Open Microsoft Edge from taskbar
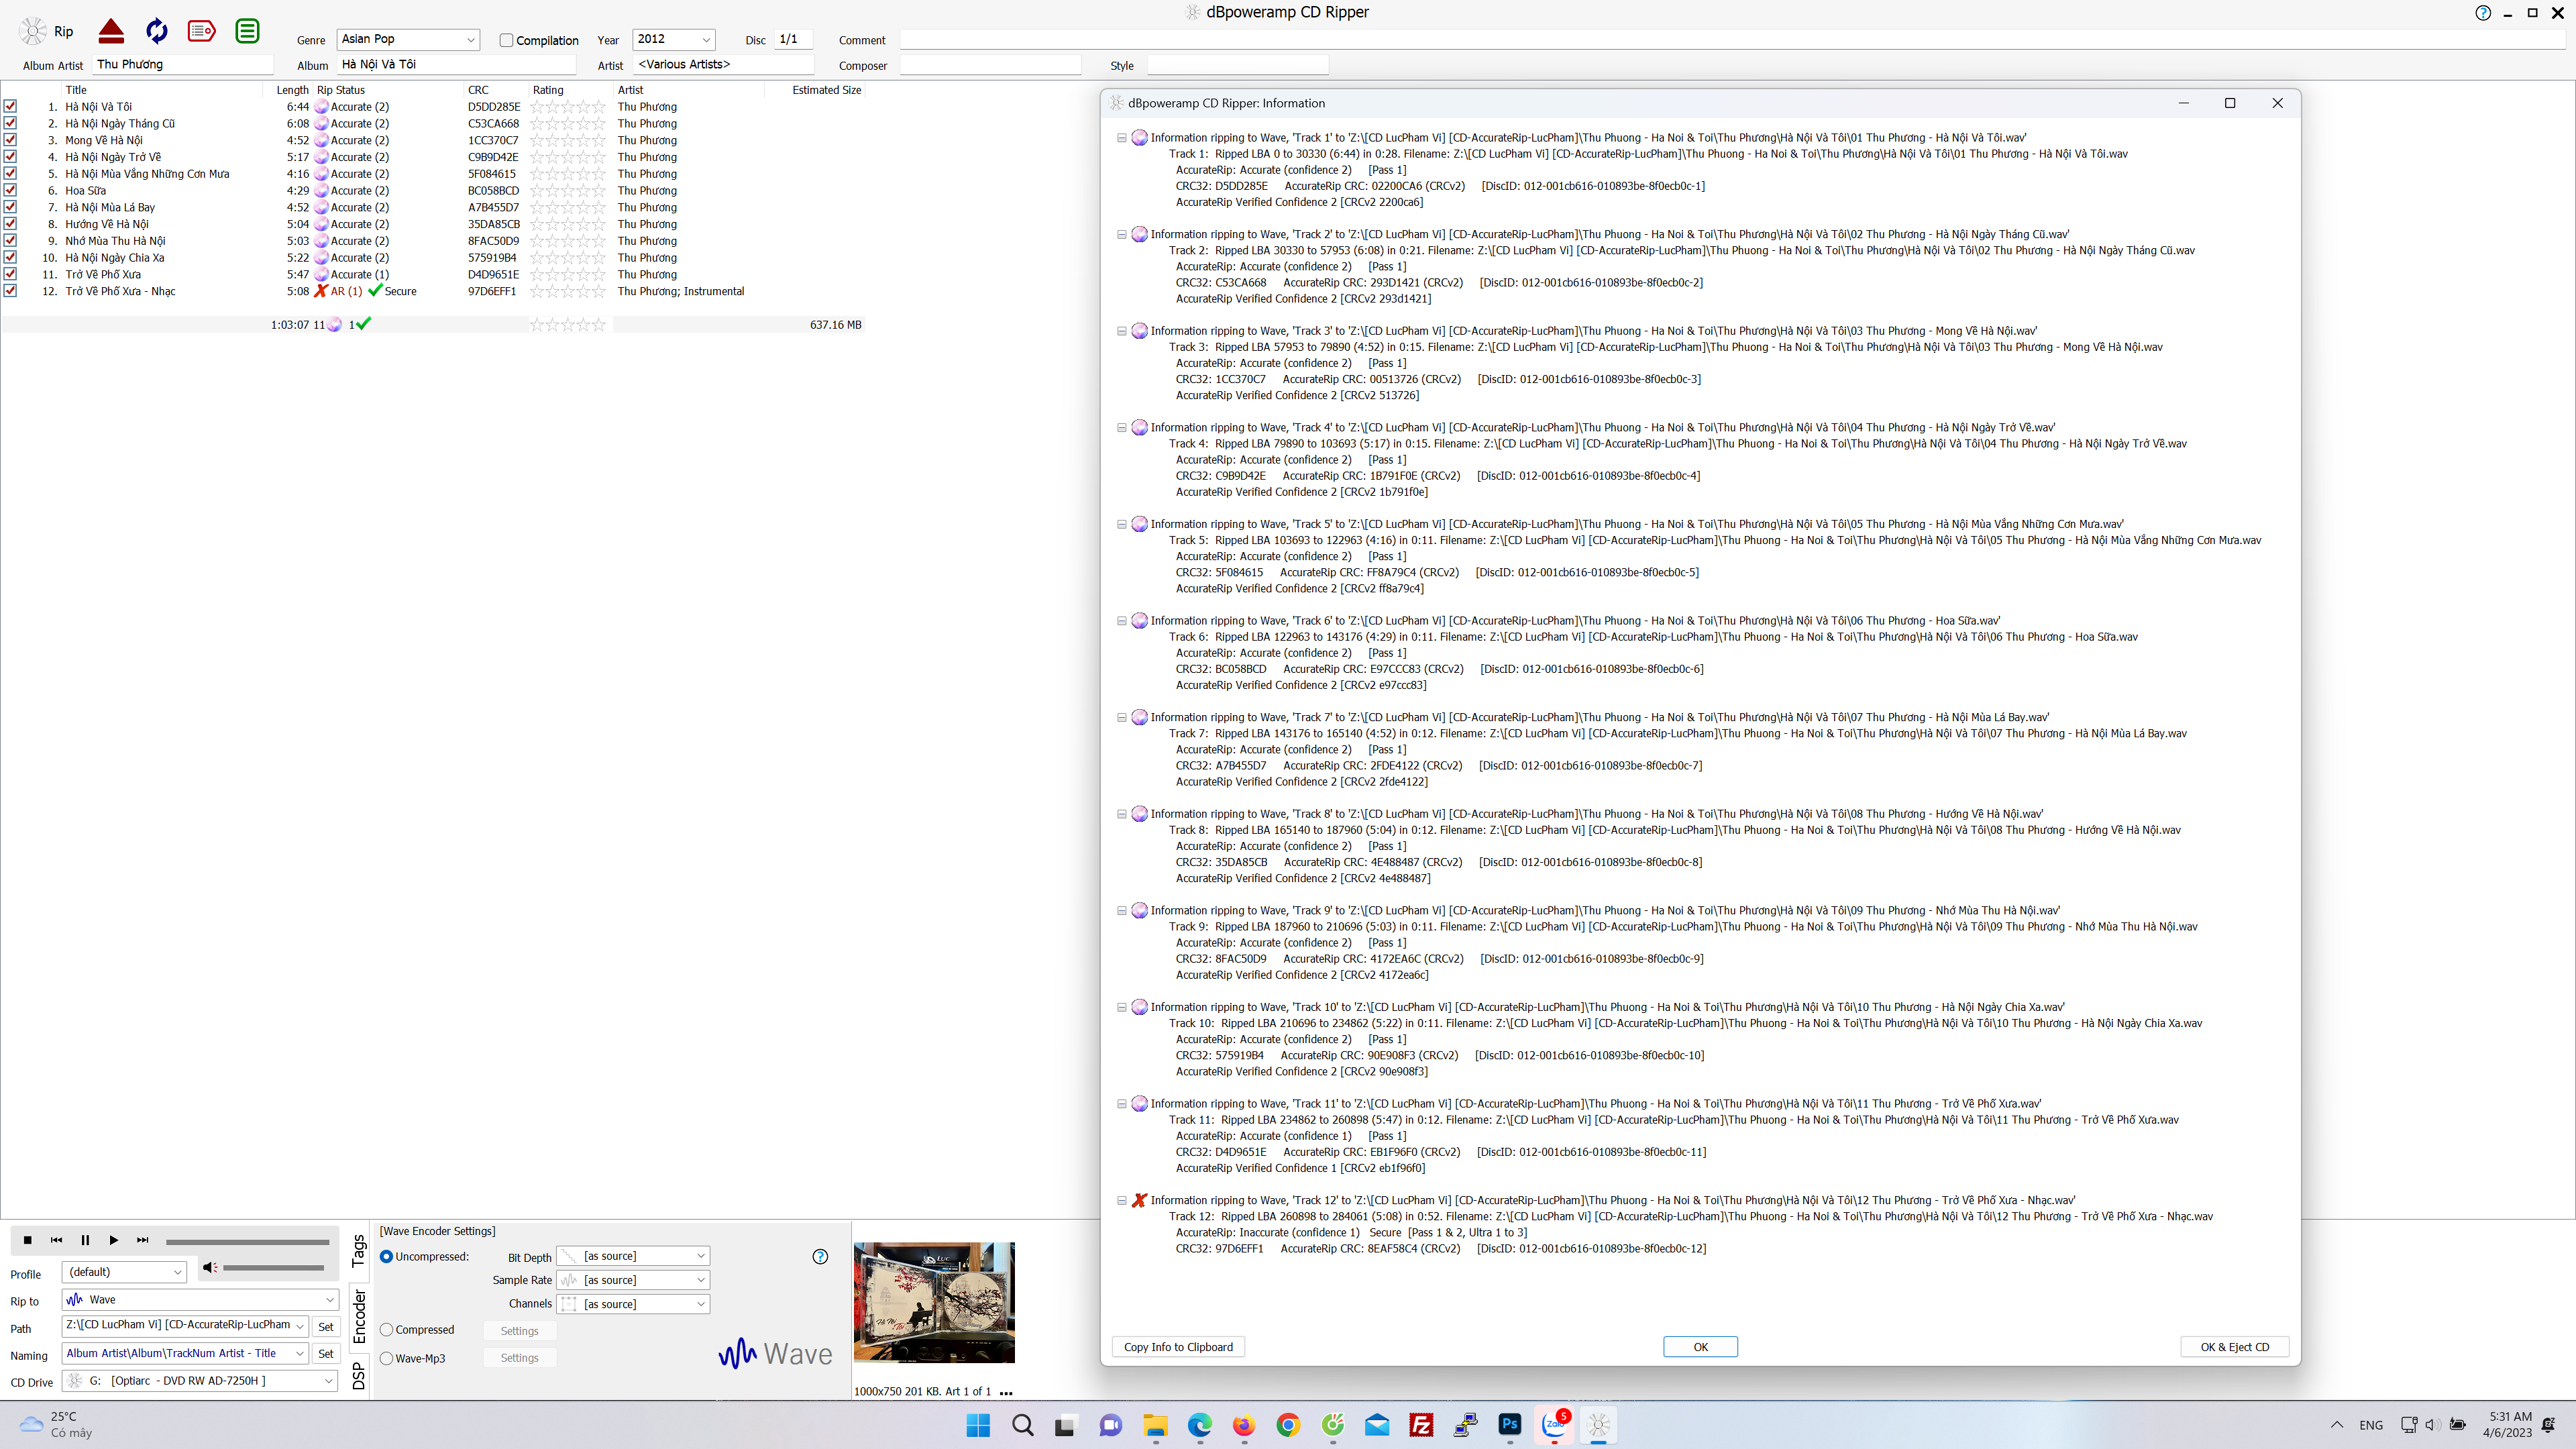2576x1449 pixels. 1199,1425
